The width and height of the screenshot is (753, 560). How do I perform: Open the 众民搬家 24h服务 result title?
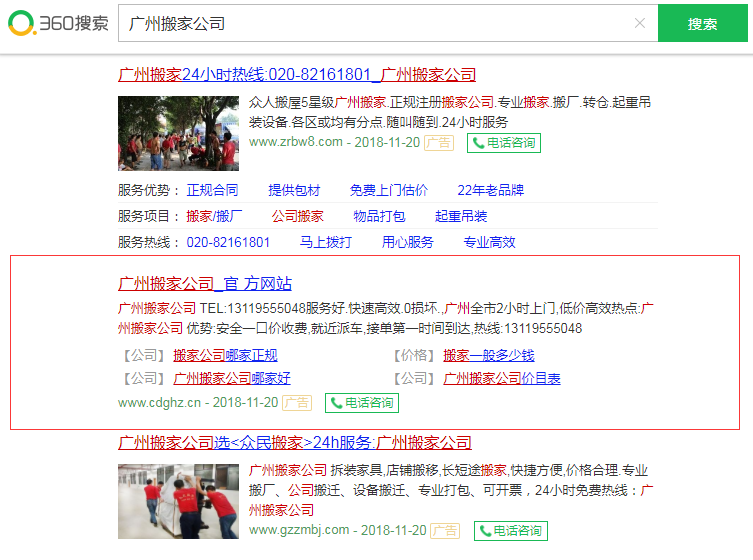(x=294, y=442)
